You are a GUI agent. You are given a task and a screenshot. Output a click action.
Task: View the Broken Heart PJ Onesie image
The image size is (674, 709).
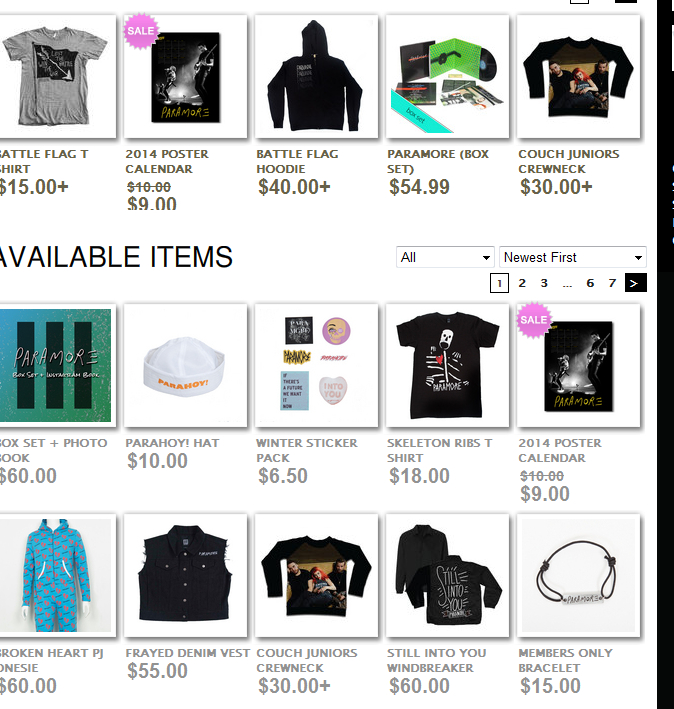pos(55,575)
